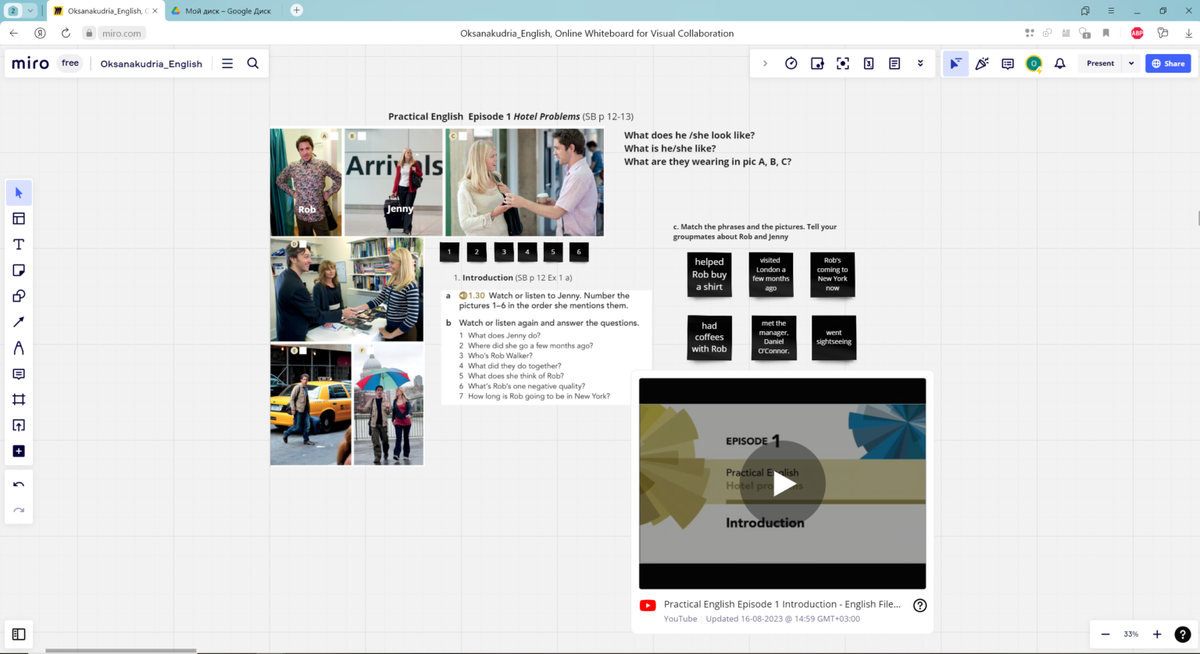Image resolution: width=1200 pixels, height=654 pixels.
Task: Zoom out with the minus button
Action: point(1105,634)
